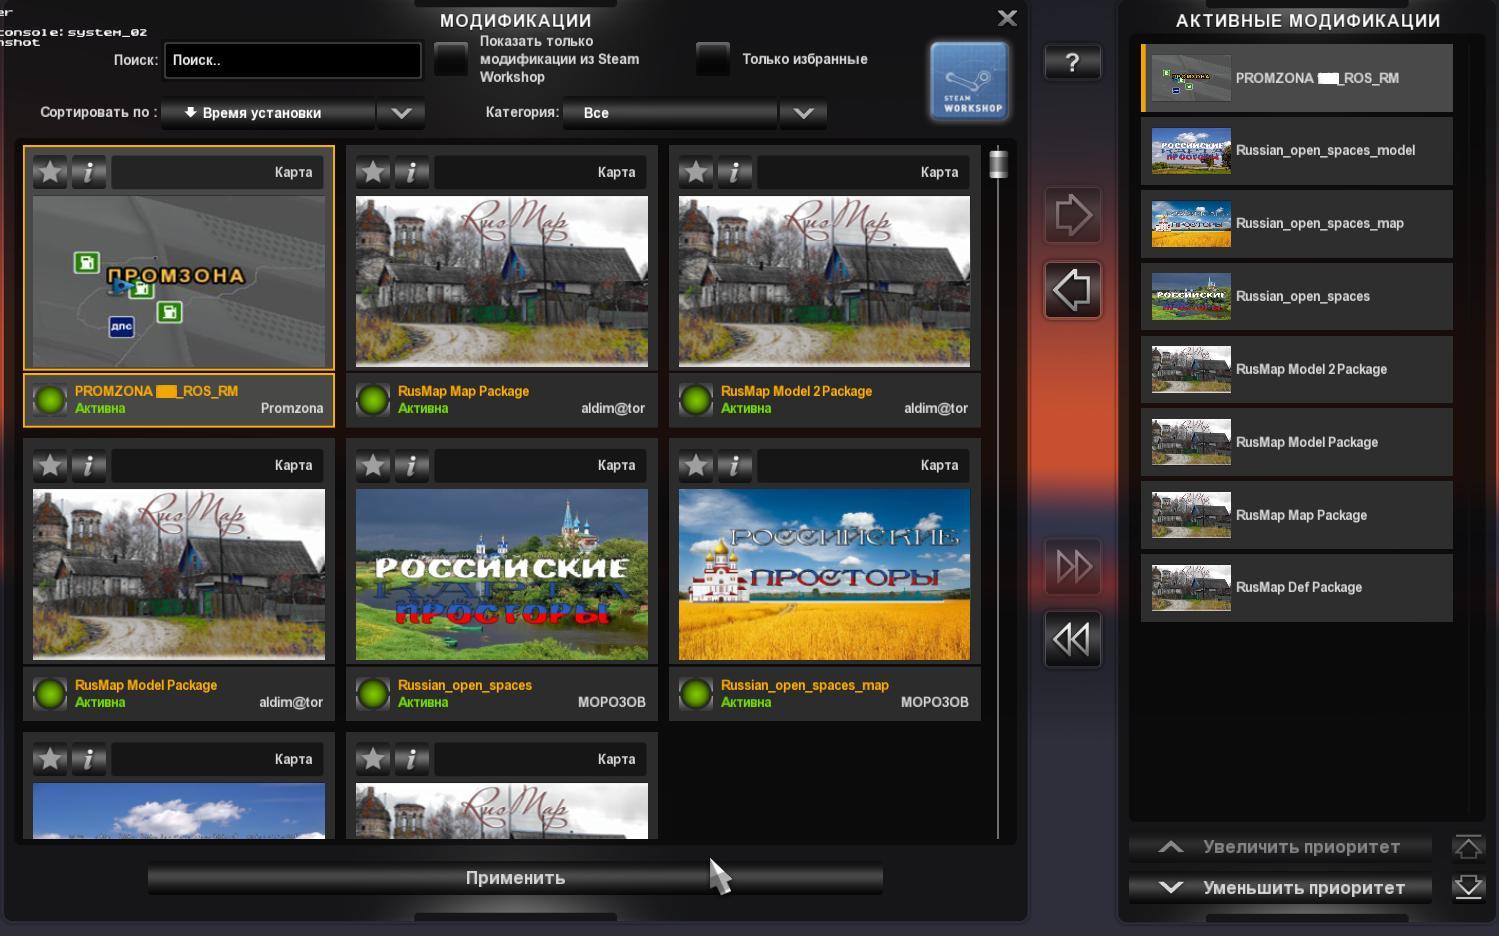Click right arrow to activate selected mod

(x=1072, y=215)
